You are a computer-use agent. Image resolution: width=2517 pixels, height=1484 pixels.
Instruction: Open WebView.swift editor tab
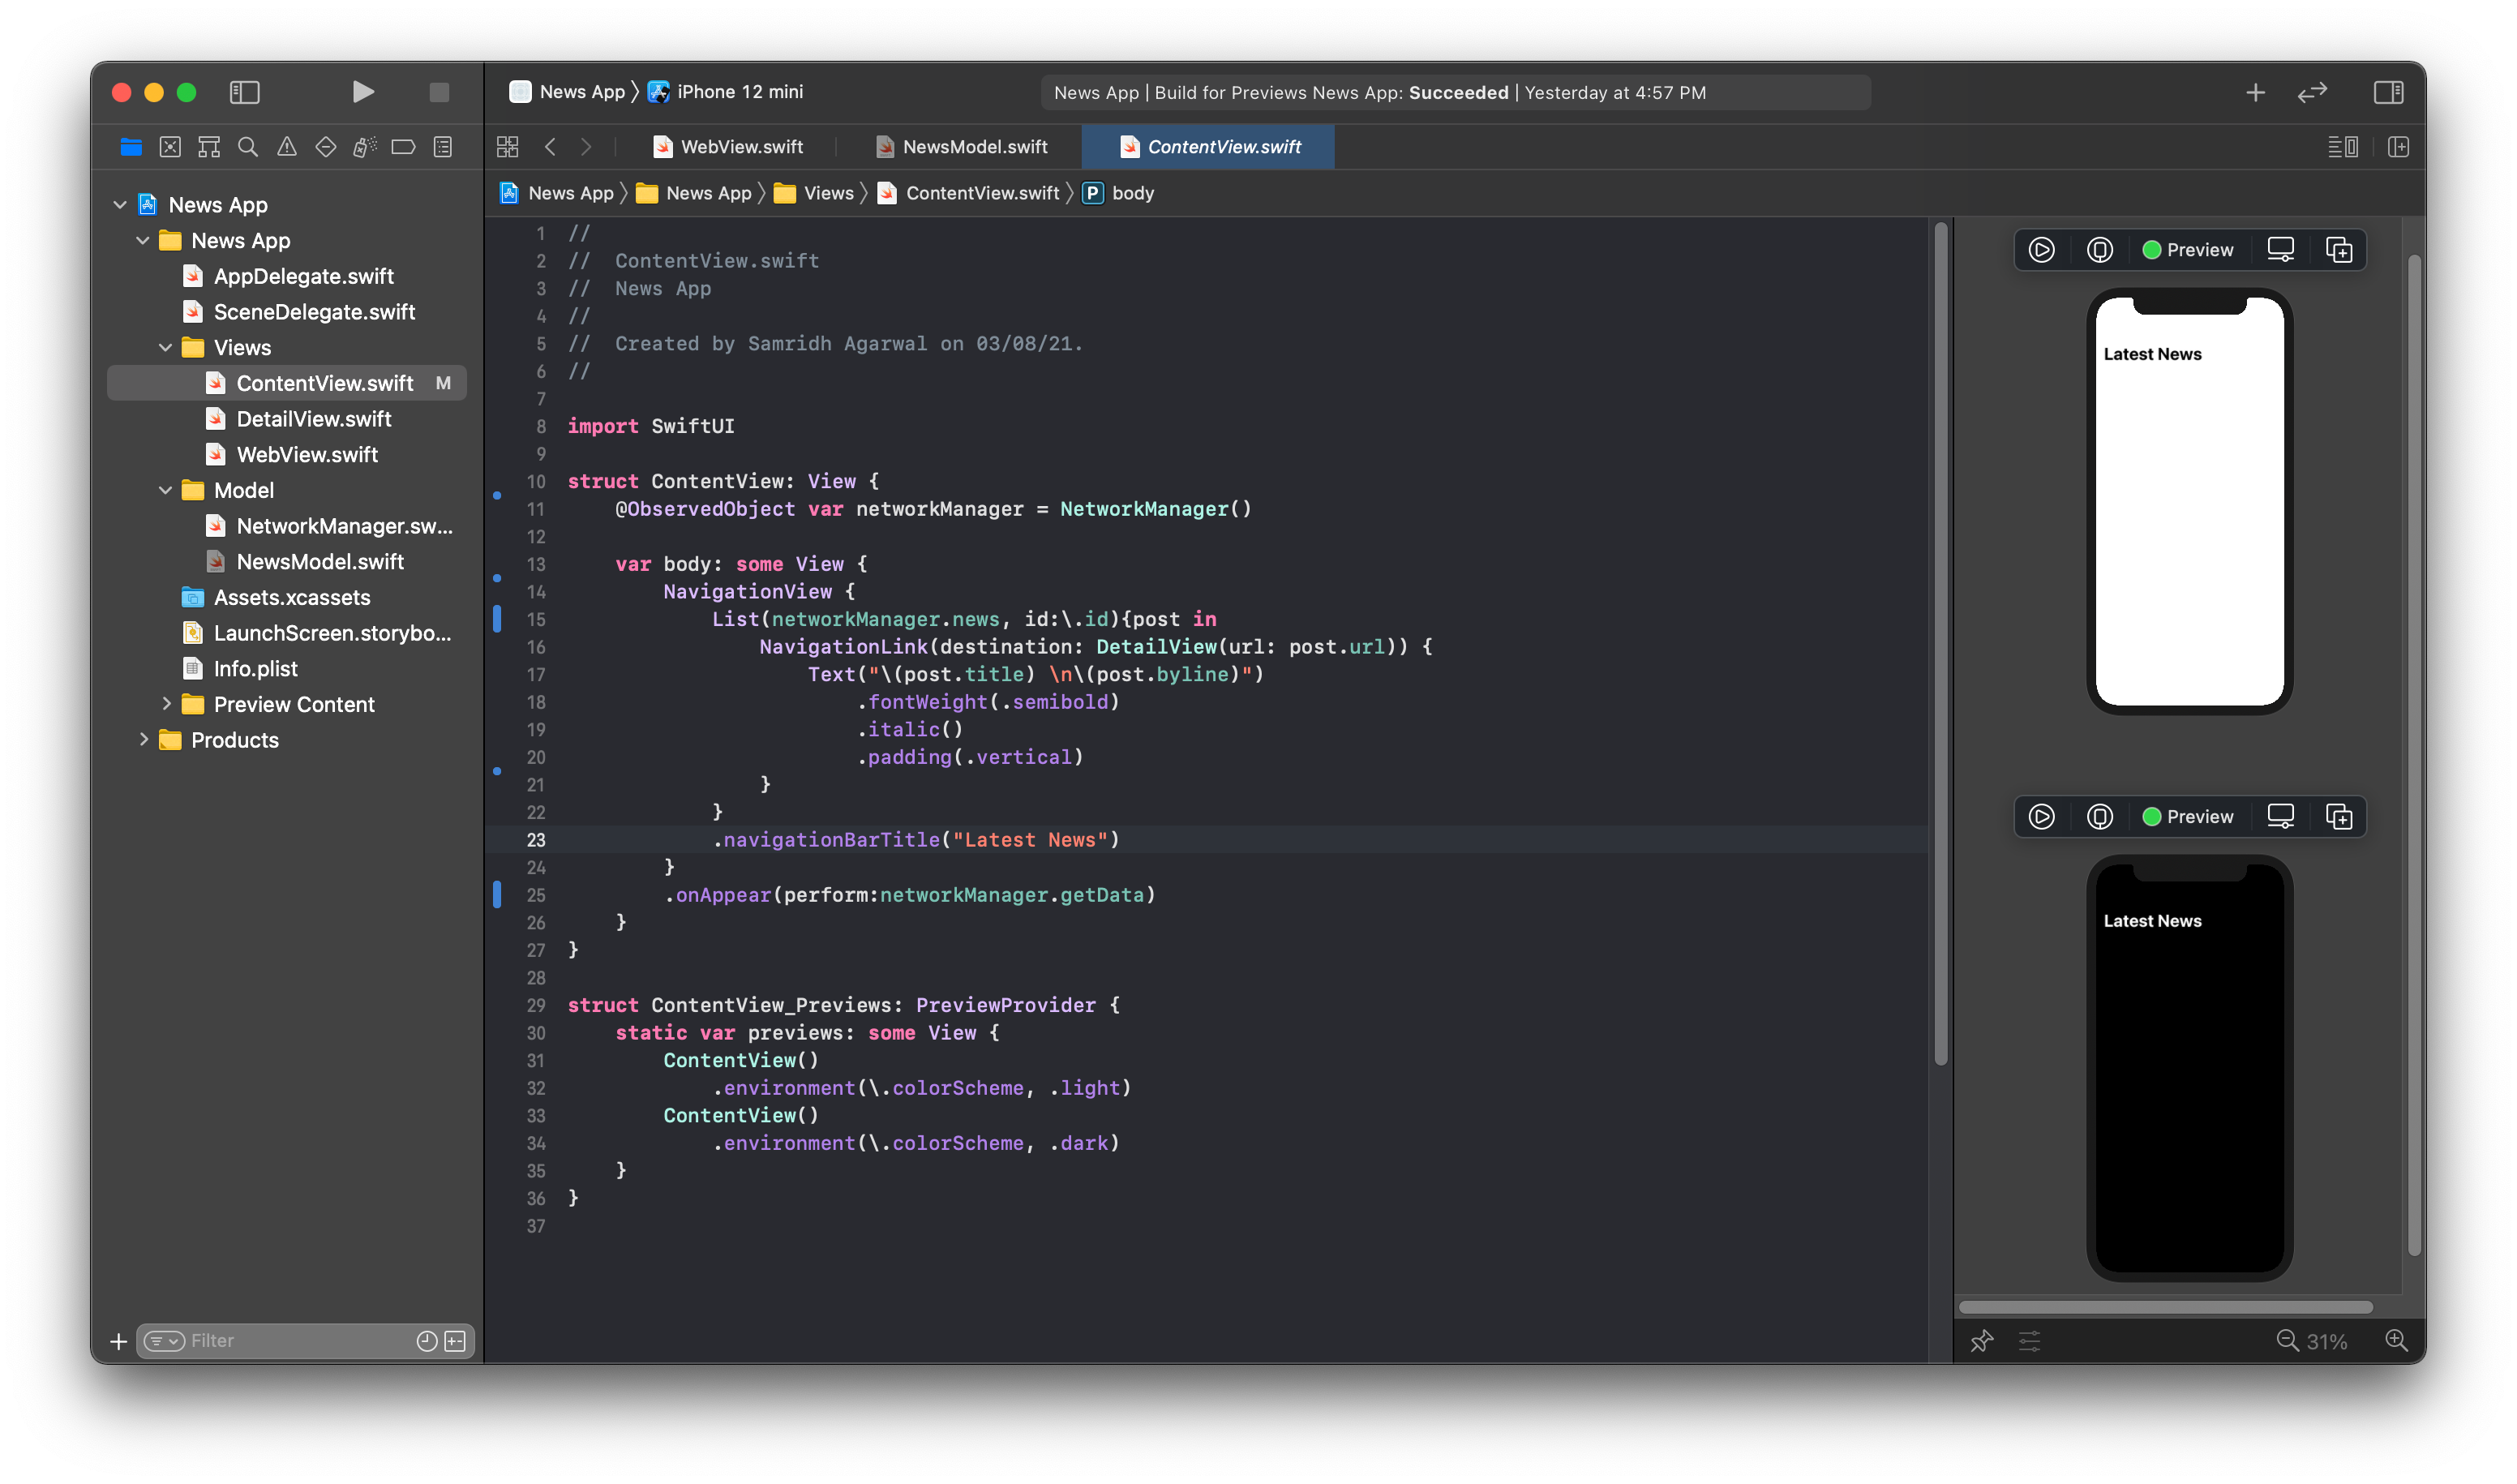pyautogui.click(x=742, y=146)
